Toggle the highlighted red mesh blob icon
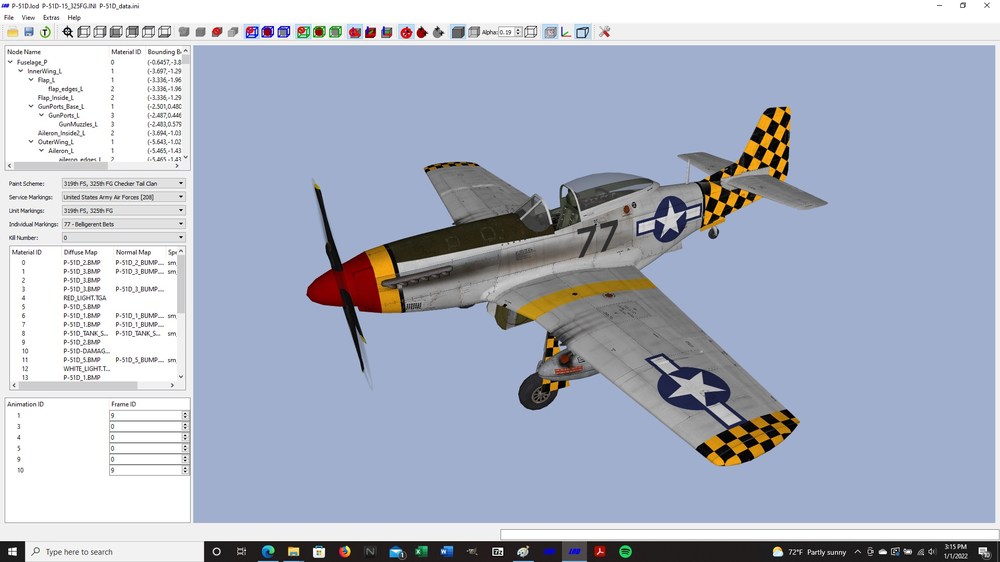1000x562 pixels. pyautogui.click(x=355, y=32)
